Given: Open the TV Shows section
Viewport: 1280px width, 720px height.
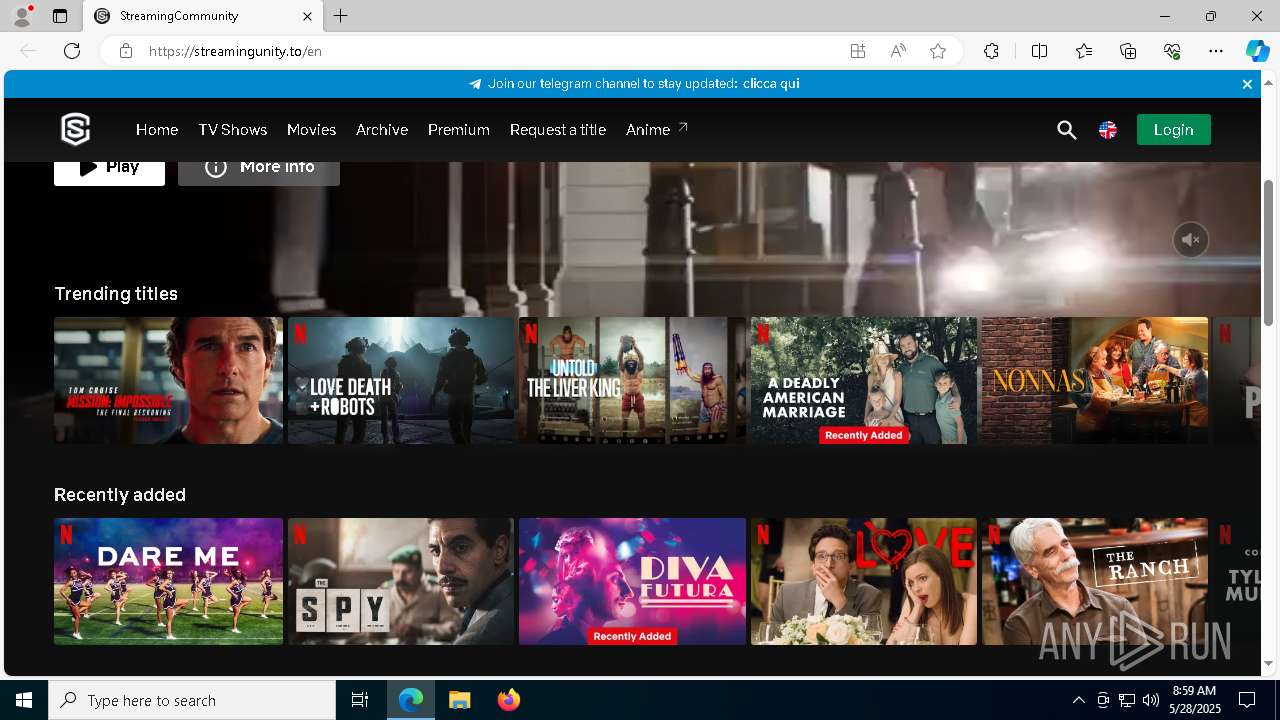Looking at the screenshot, I should pos(232,130).
